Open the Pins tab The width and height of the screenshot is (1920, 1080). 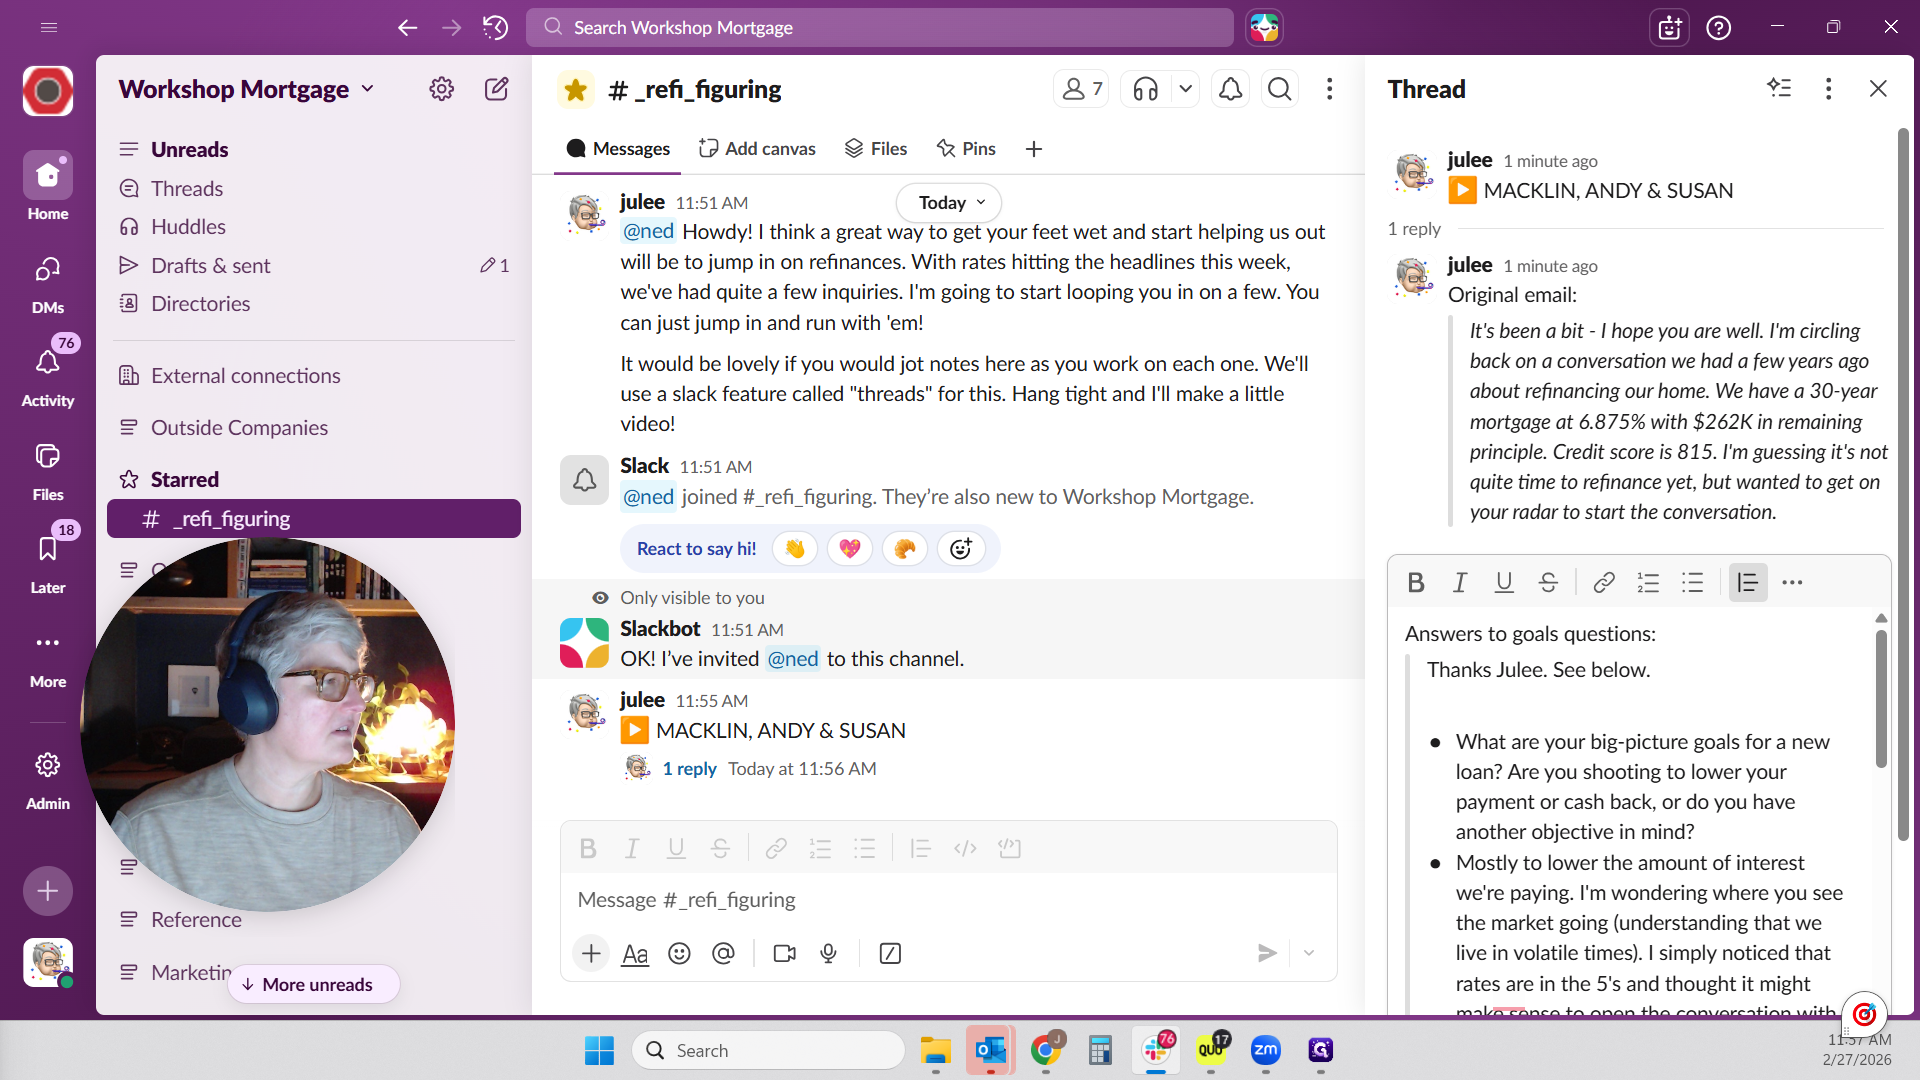pos(966,149)
